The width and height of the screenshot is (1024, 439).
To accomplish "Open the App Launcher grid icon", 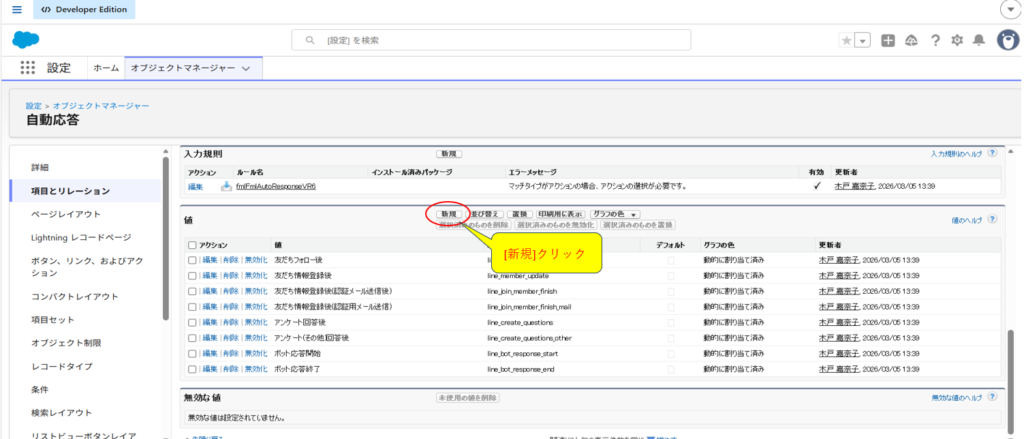I will tap(27, 68).
